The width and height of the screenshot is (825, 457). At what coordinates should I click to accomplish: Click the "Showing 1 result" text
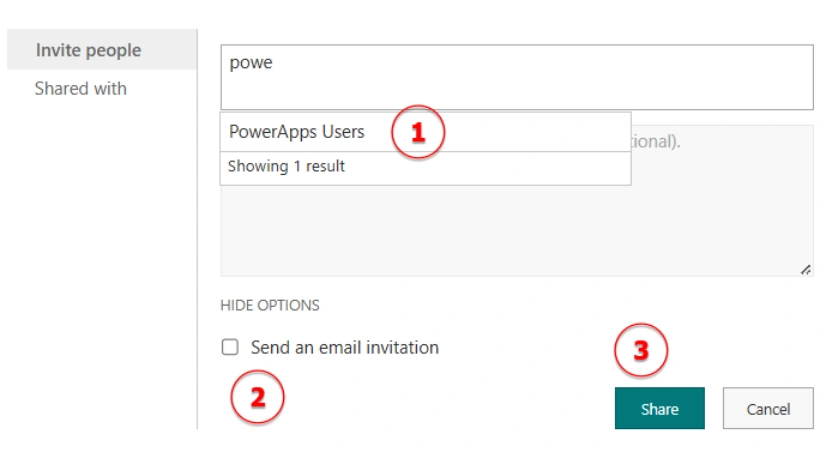286,166
